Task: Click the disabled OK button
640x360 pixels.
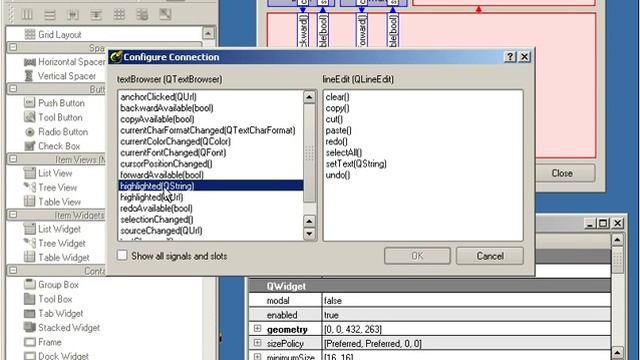Action: pyautogui.click(x=417, y=256)
